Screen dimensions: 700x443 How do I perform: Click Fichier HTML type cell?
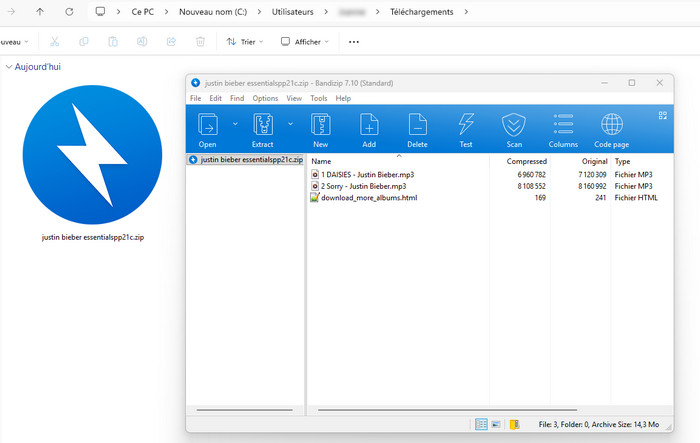click(x=636, y=198)
